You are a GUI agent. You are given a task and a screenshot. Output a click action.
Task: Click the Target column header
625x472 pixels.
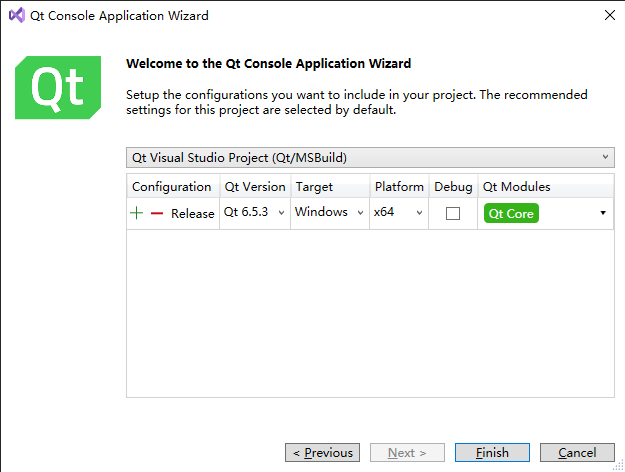(330, 186)
